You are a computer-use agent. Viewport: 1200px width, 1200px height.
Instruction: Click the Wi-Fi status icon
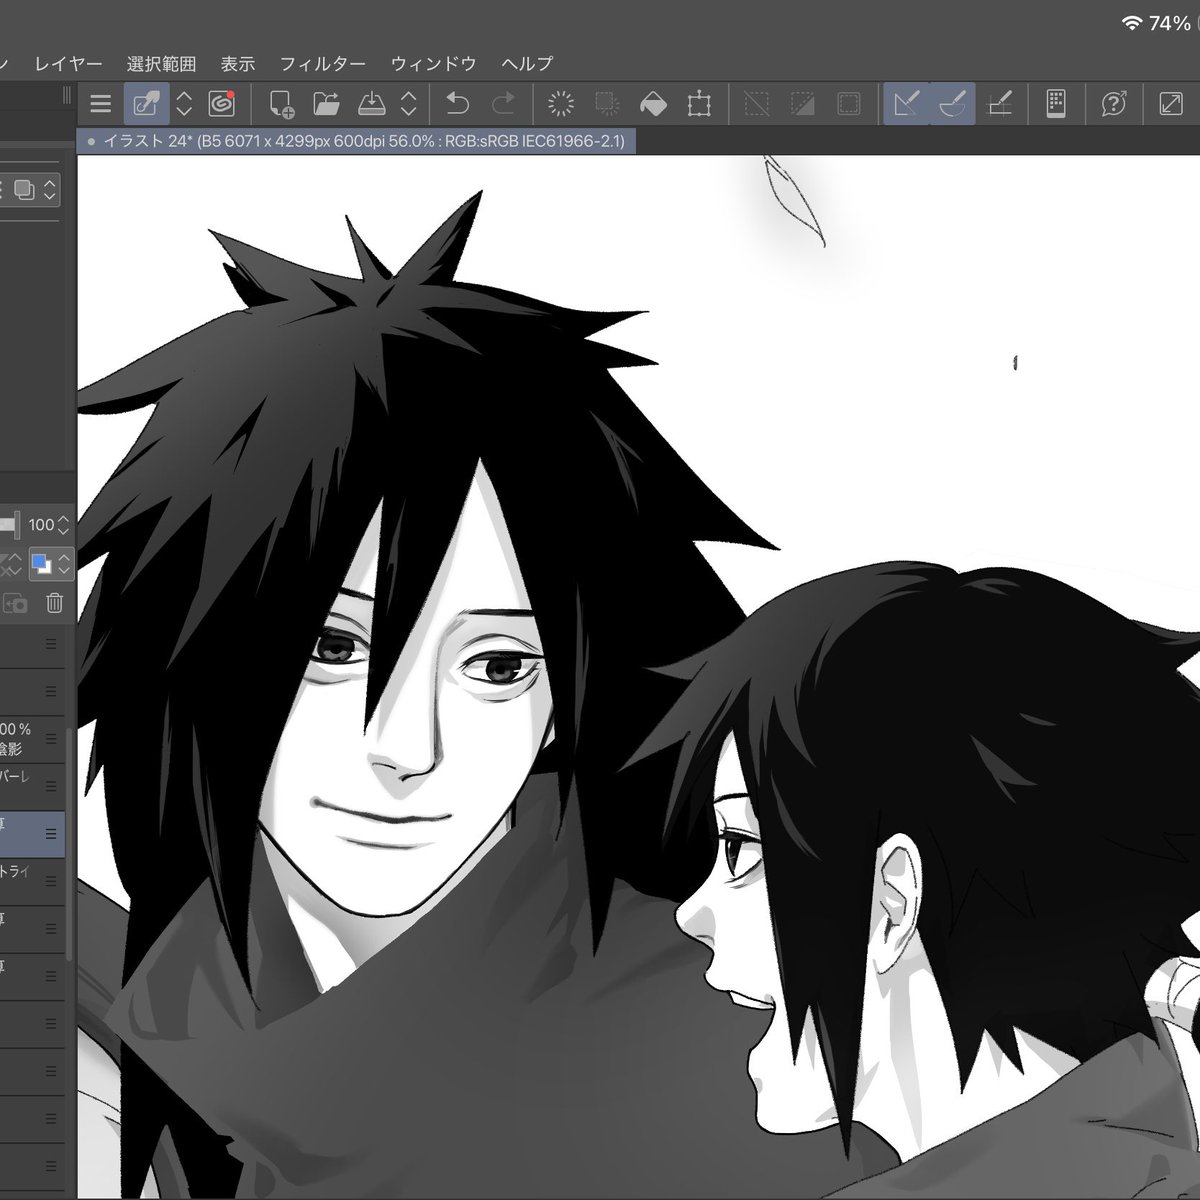tap(1132, 23)
